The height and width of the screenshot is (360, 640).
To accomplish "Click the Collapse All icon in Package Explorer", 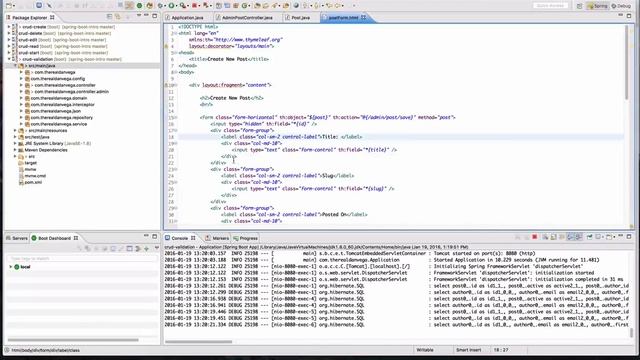I will coord(109,17).
